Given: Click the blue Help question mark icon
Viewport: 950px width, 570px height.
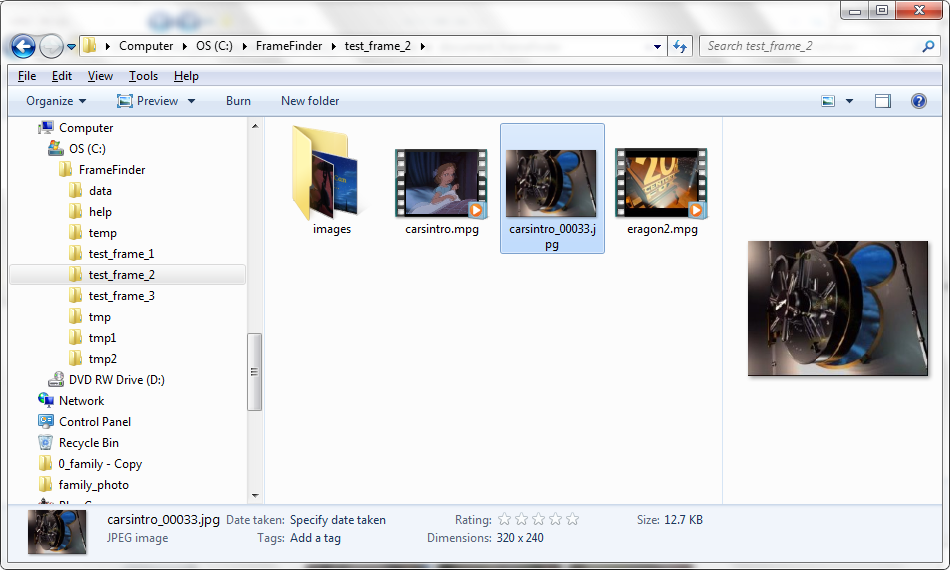Looking at the screenshot, I should click(918, 101).
